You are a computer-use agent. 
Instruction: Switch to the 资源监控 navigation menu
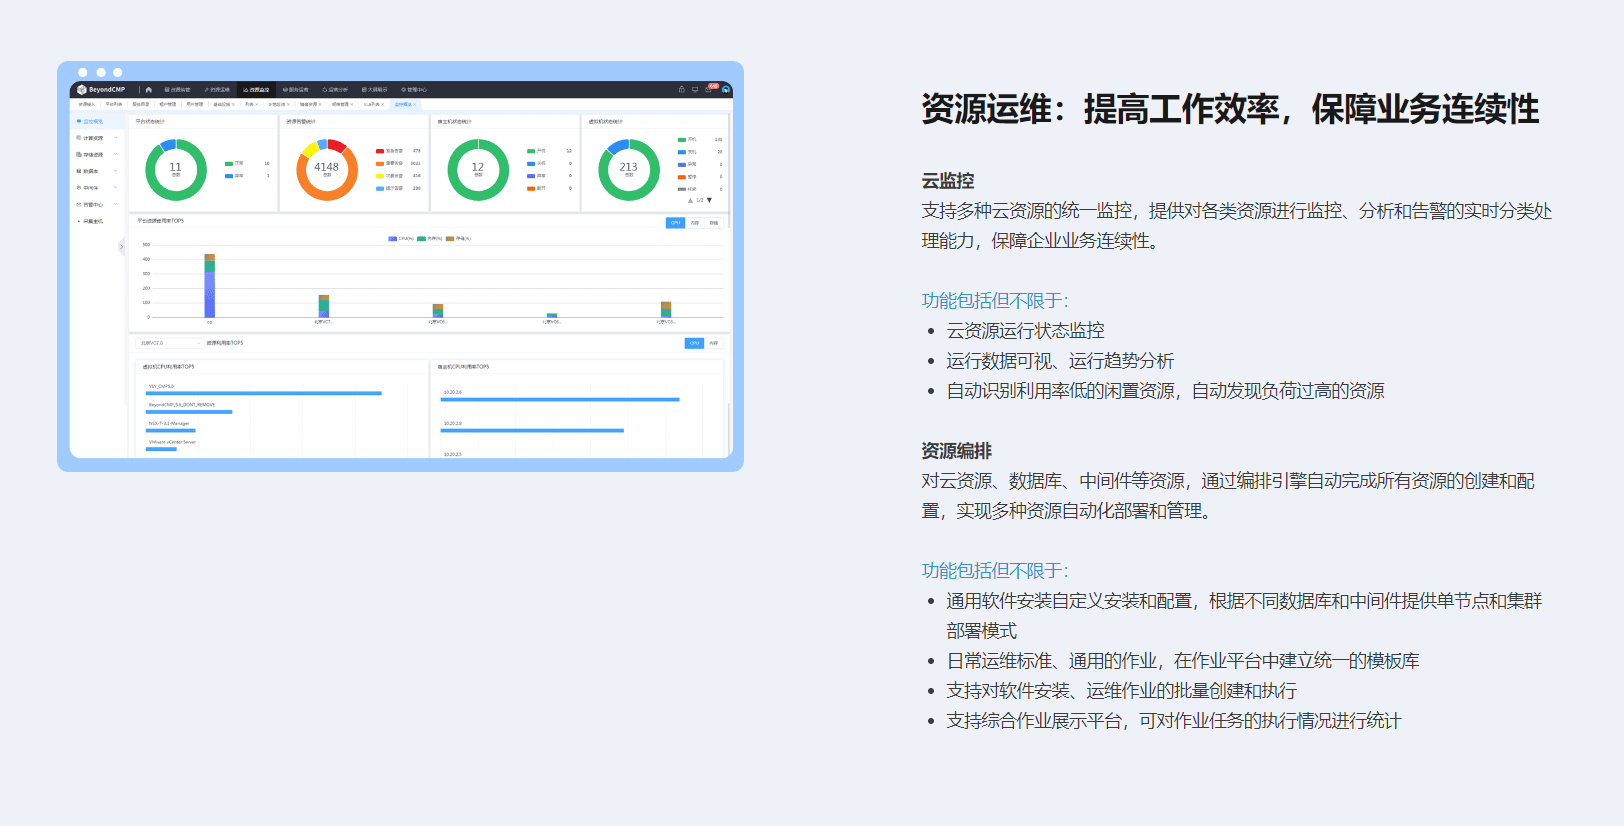click(257, 90)
